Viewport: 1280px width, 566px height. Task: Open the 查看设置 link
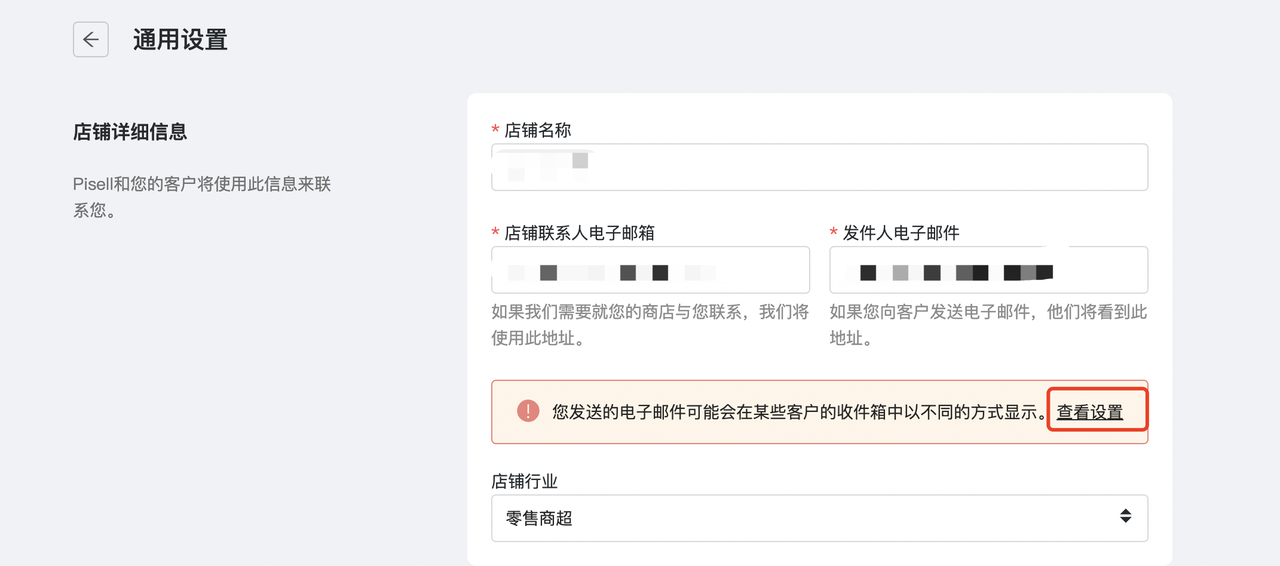pyautogui.click(x=1090, y=412)
